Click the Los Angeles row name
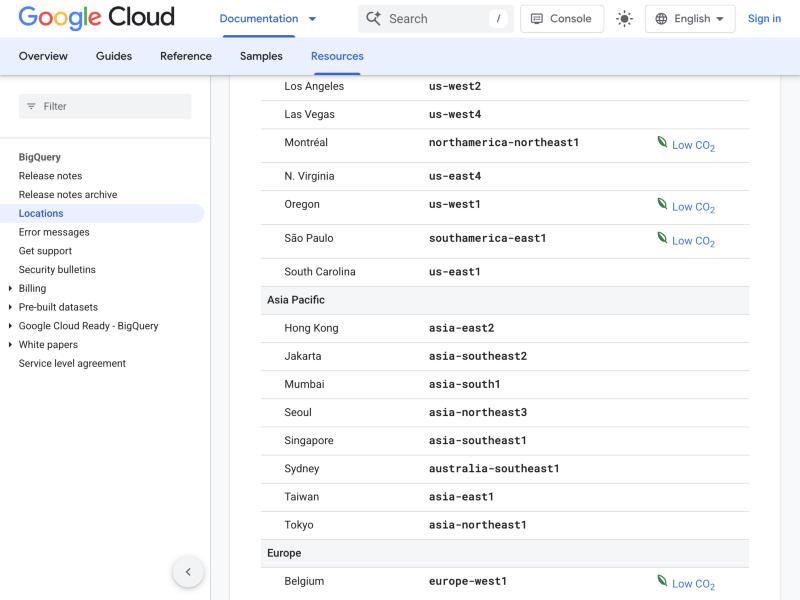Viewport: 800px width, 600px height. (x=314, y=86)
